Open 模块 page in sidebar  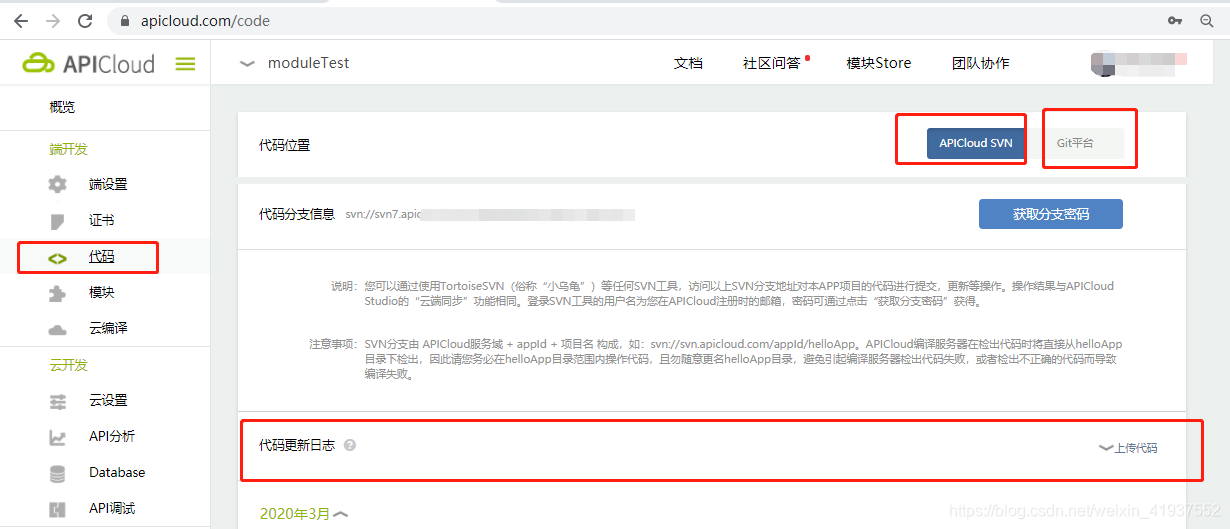coord(102,293)
